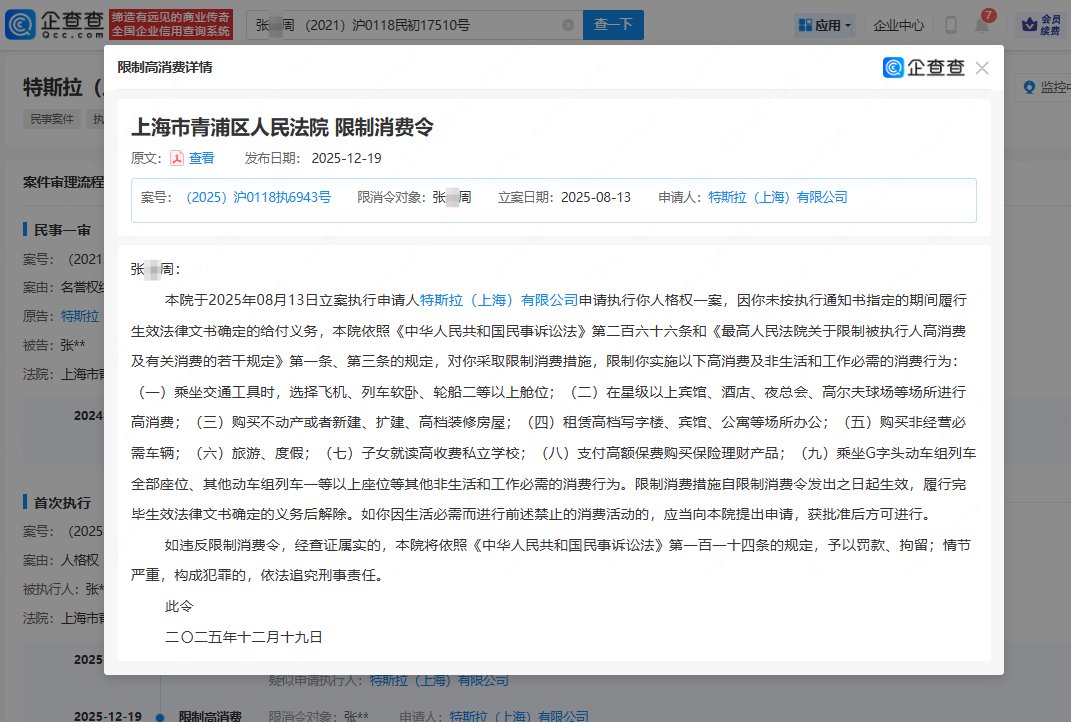Screen dimensions: 1071x722
Task: Open the 企业中心 menu item
Action: coord(898,24)
